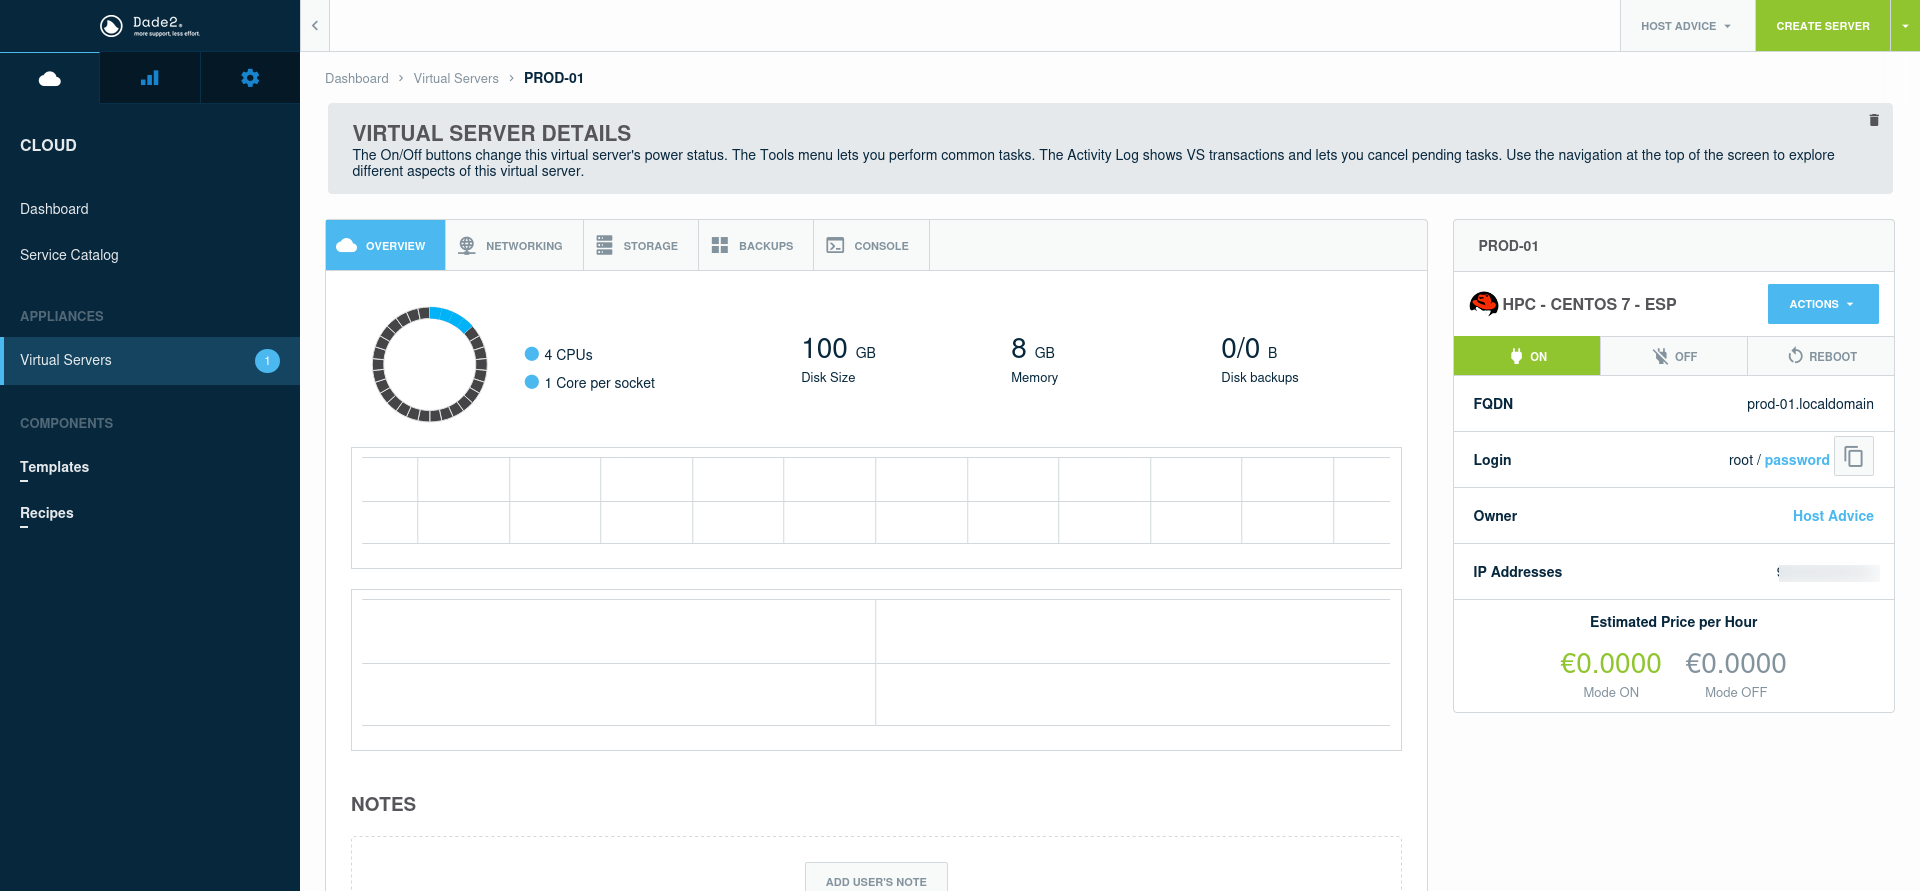Image resolution: width=1920 pixels, height=891 pixels.
Task: Go to Virtual Servers in the breadcrumb
Action: 456,78
